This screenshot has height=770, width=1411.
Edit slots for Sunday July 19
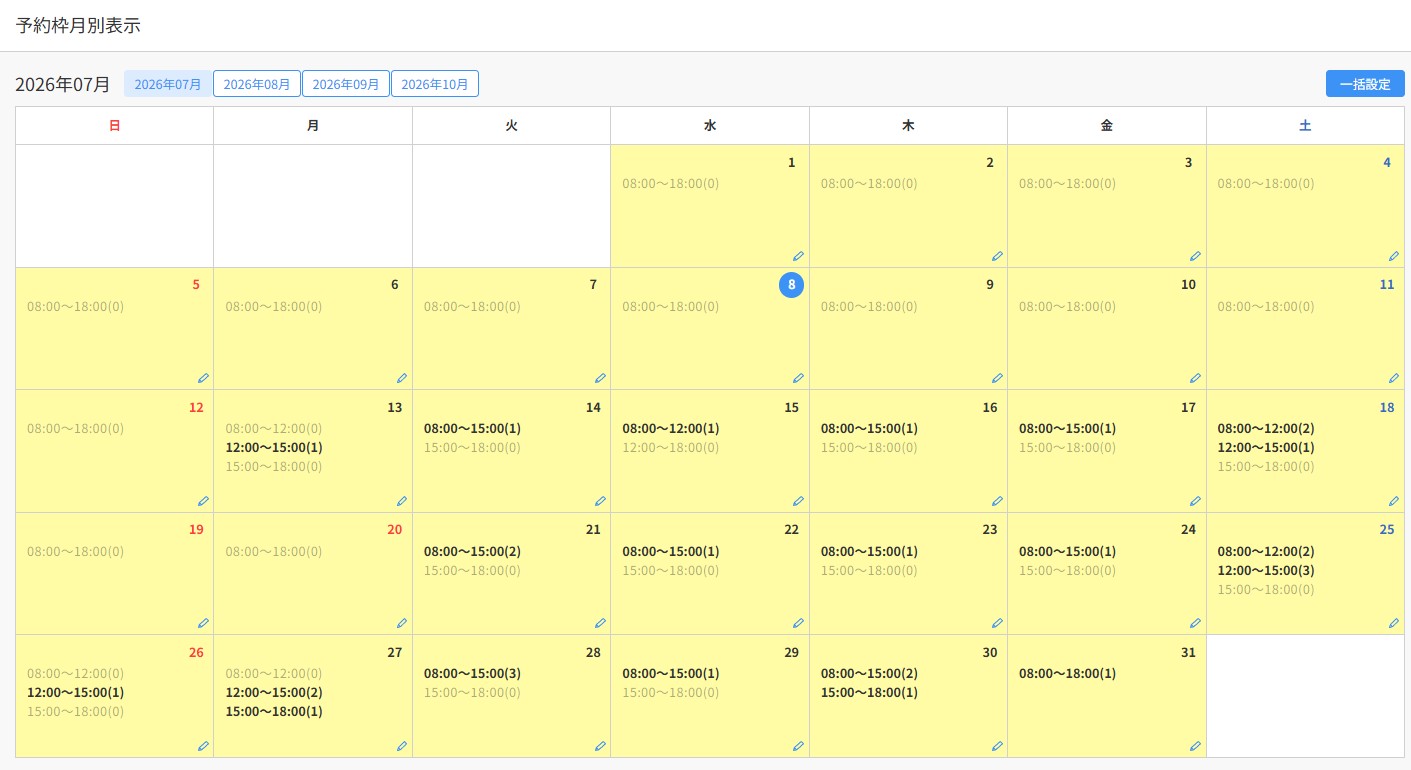tap(203, 623)
